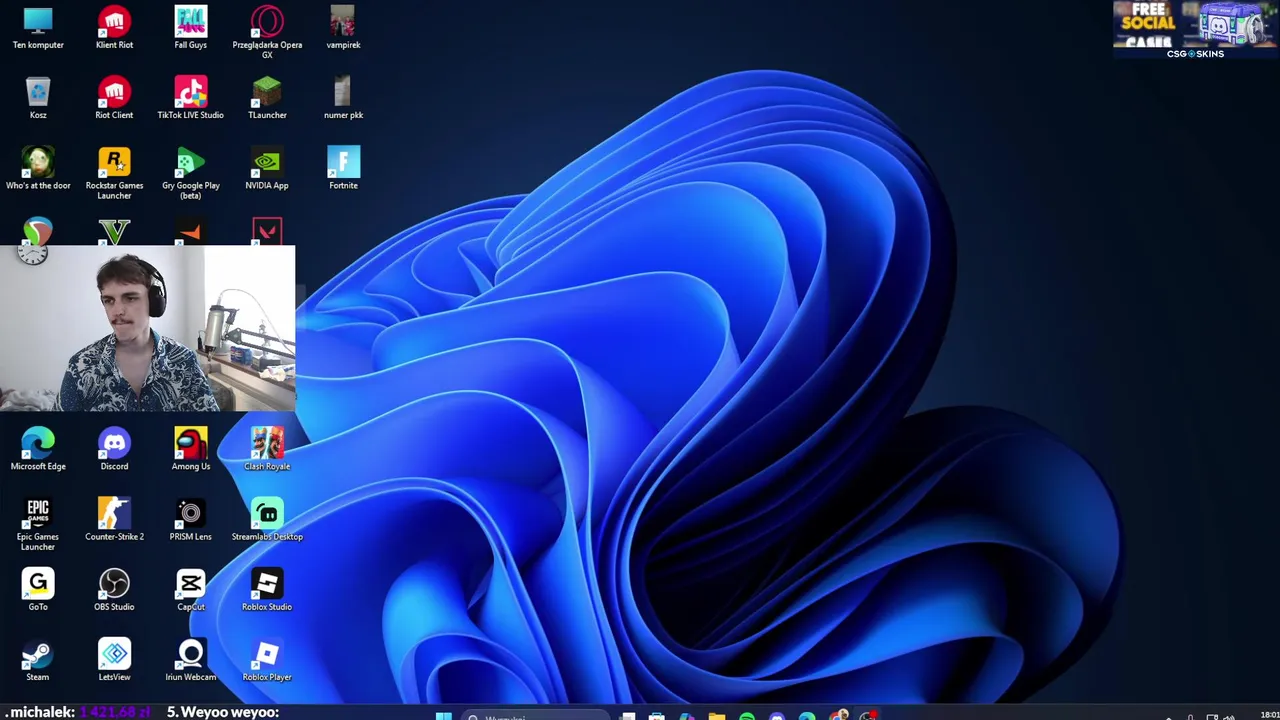Viewport: 1280px width, 720px height.
Task: Open the vampirek desktop file
Action: click(343, 28)
